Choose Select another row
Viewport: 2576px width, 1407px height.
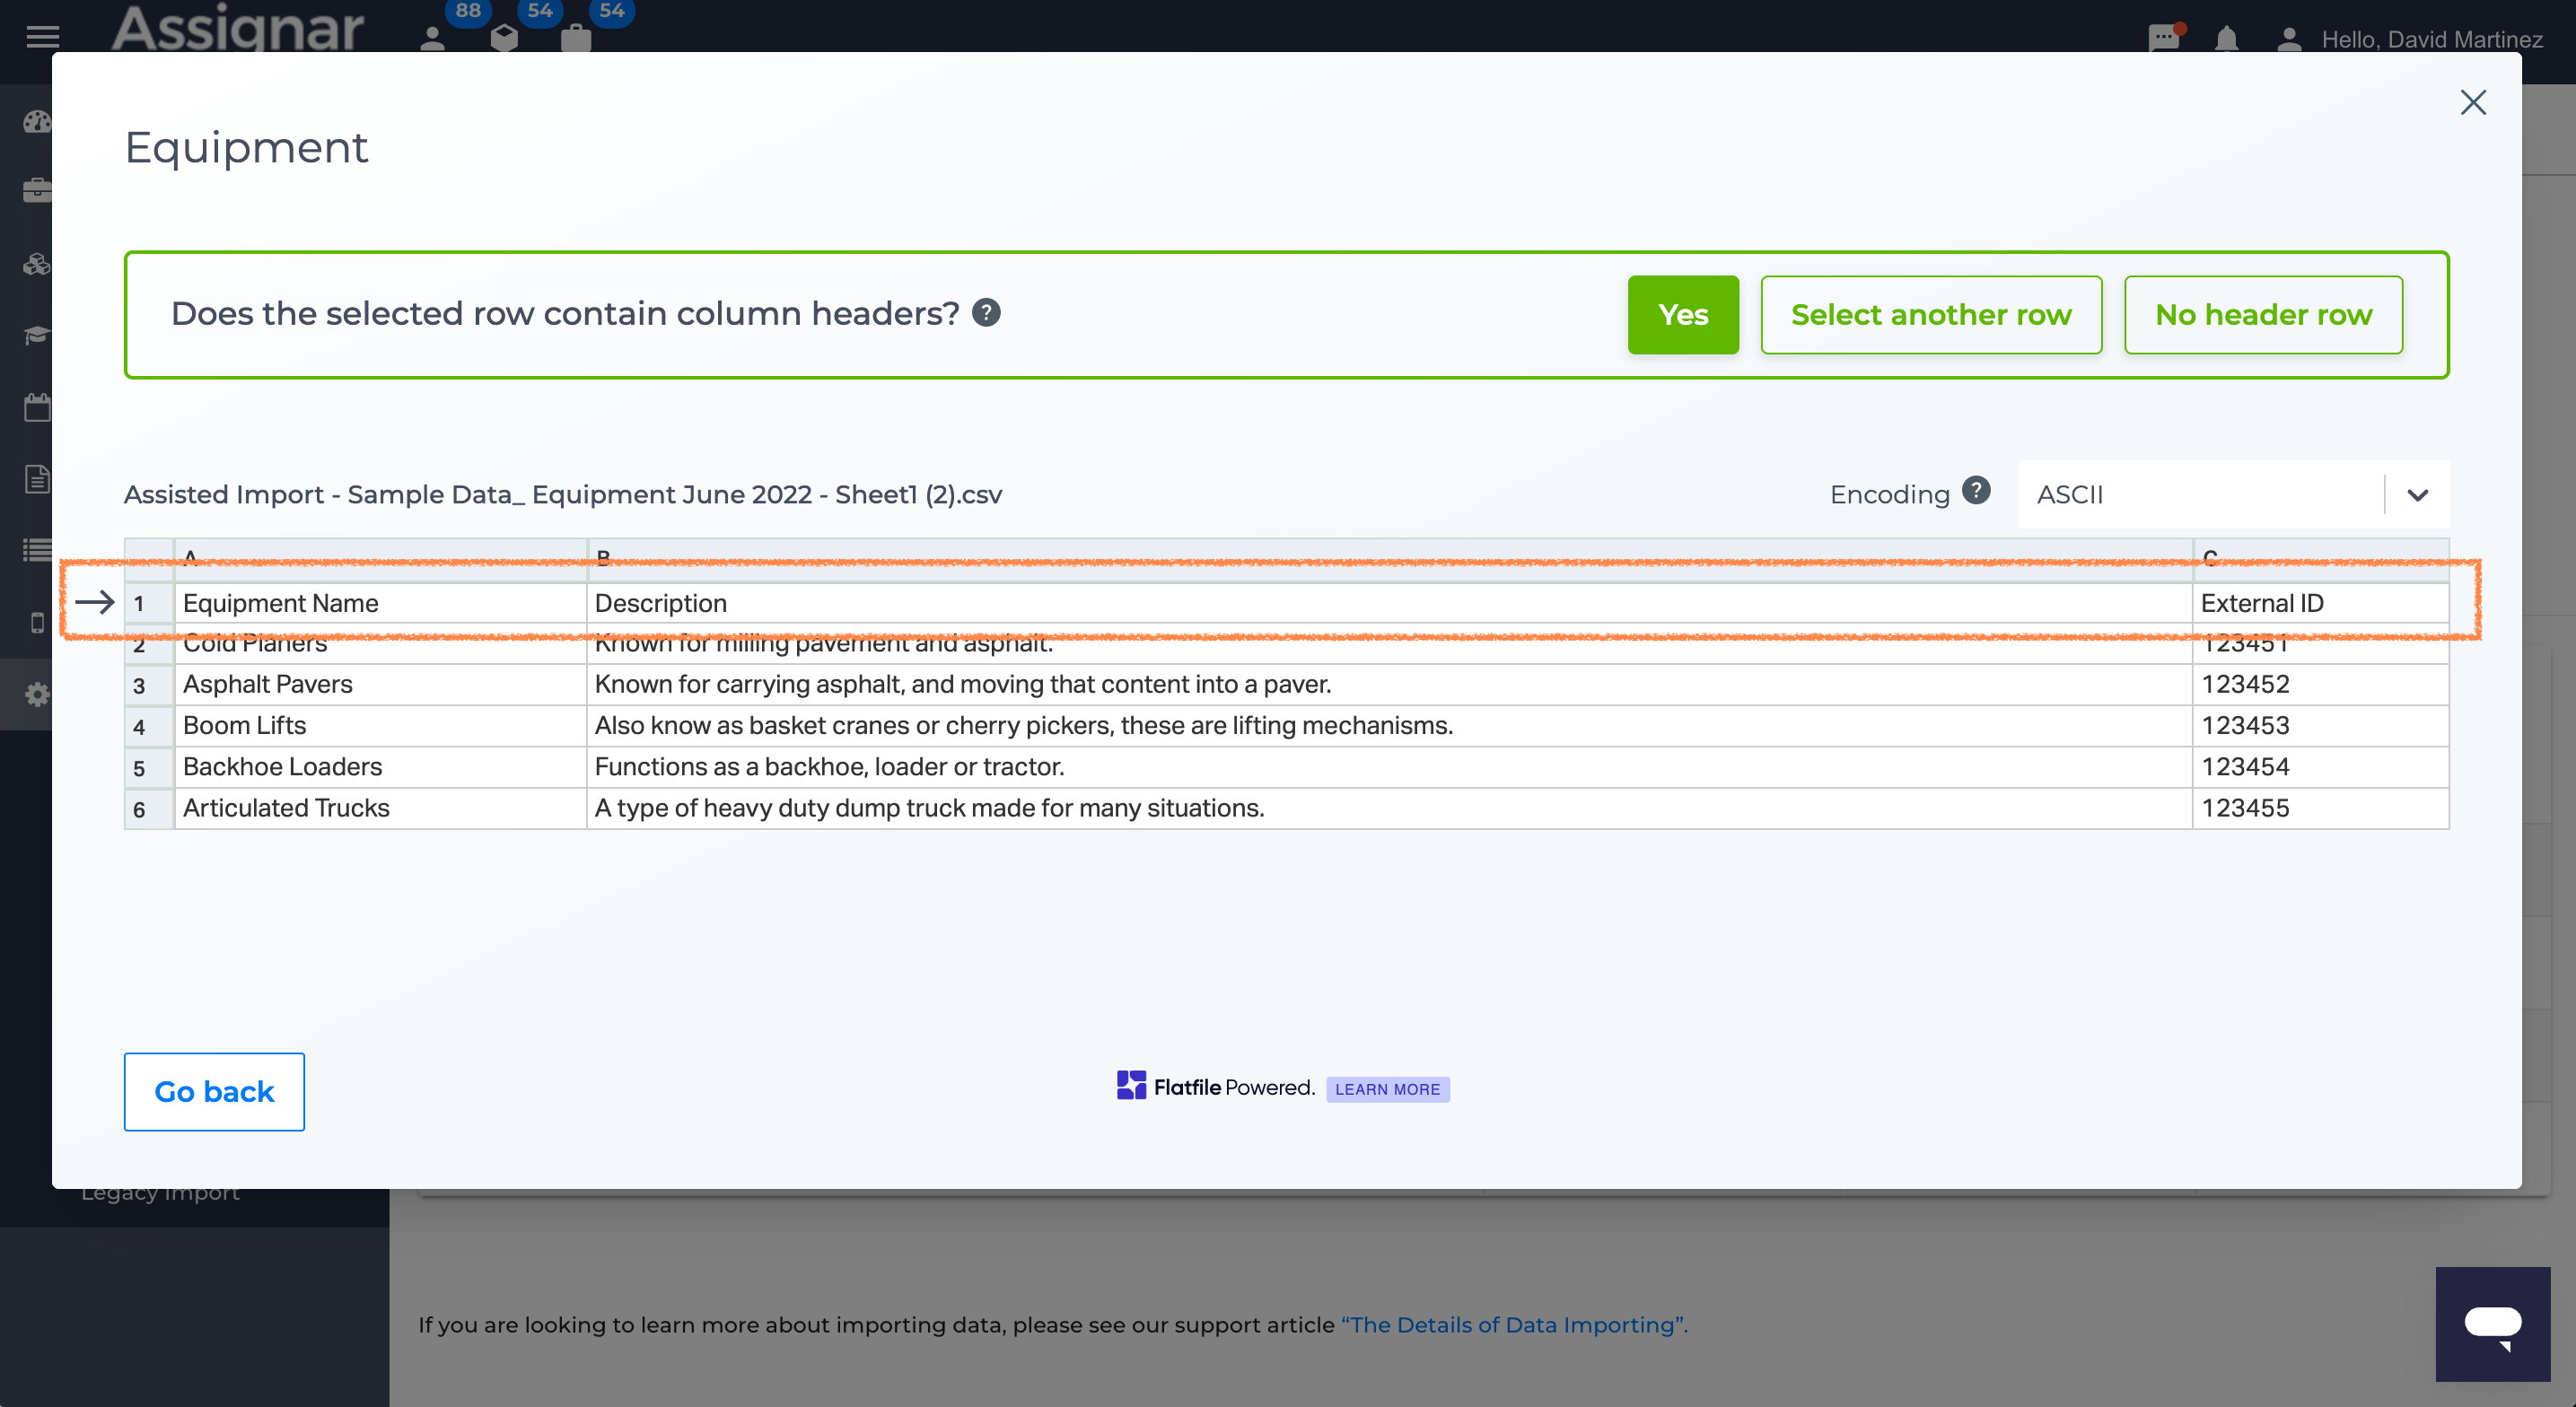(x=1931, y=314)
